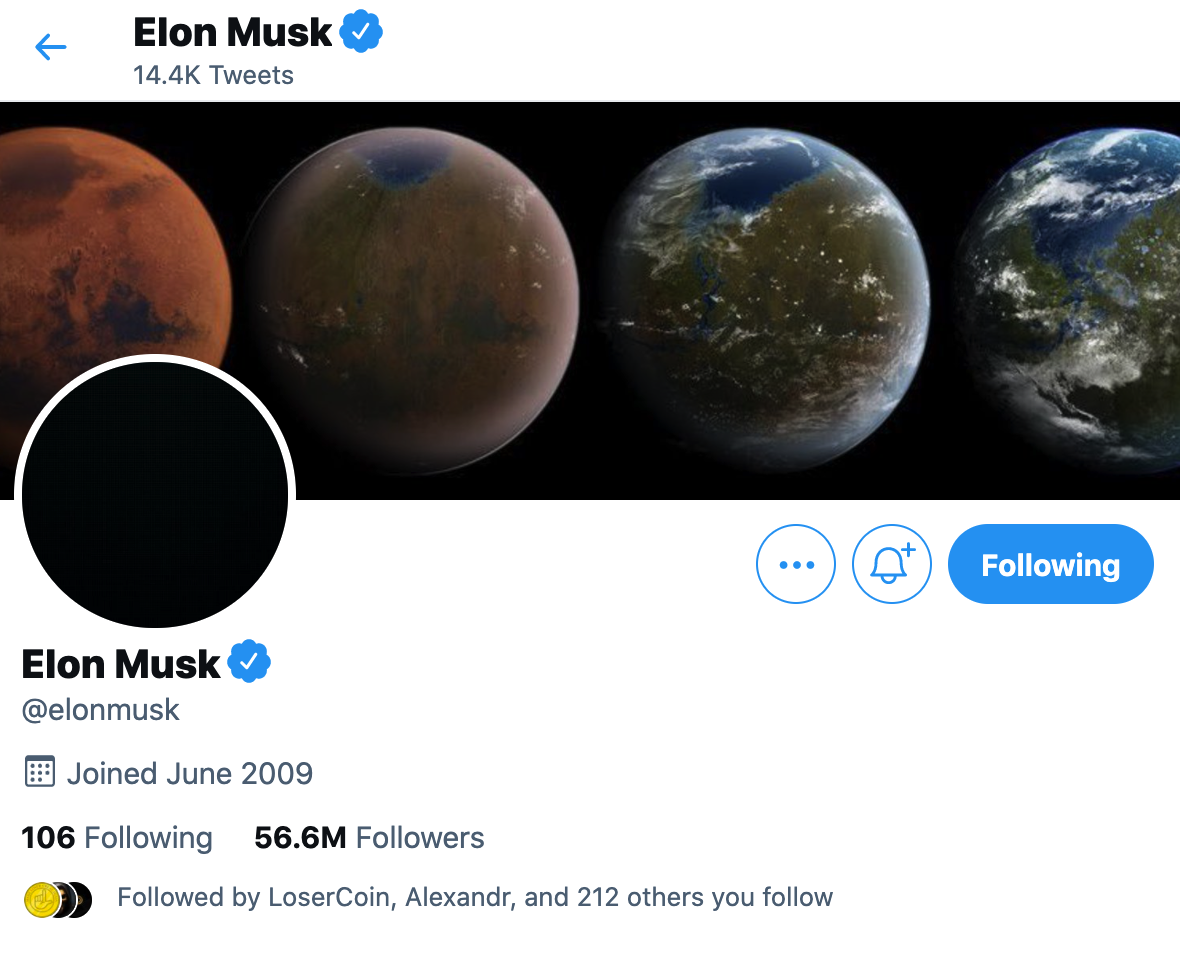Viewport: 1180px width, 964px height.
Task: Open the 'Followed by LoserCoin, Alexandr' list
Action: 475,897
